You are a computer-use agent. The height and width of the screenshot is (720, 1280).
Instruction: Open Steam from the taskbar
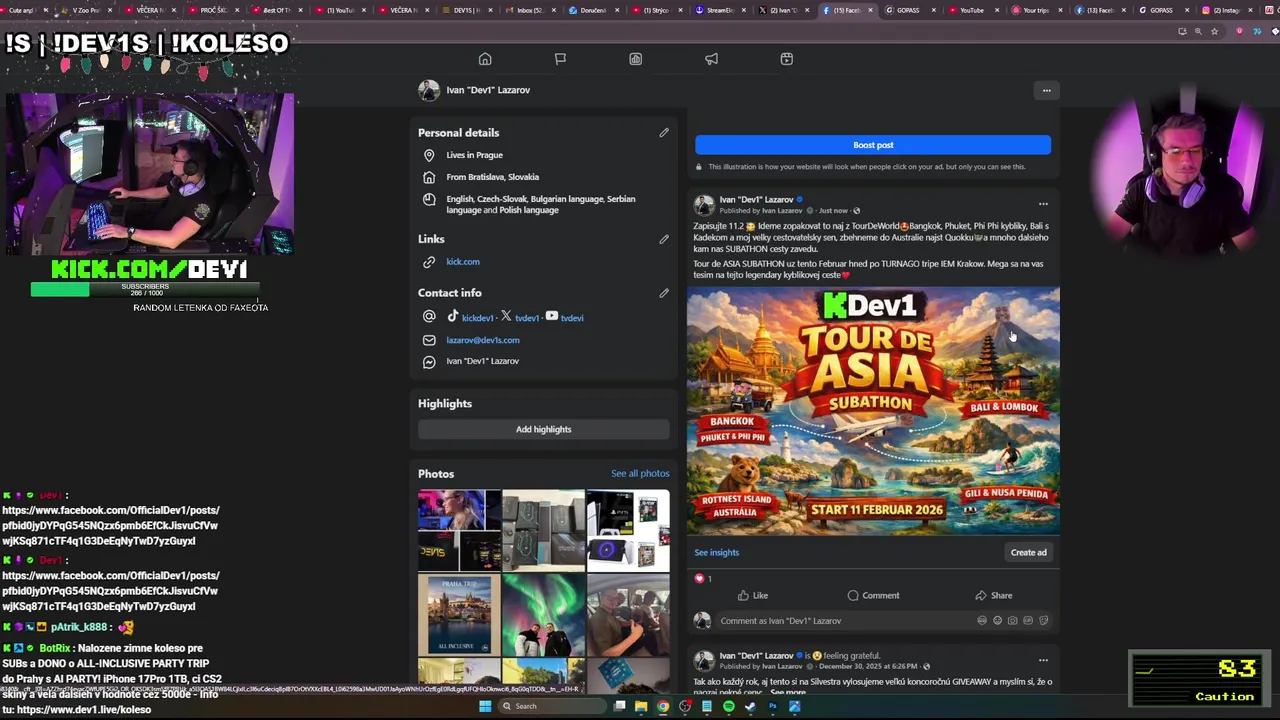tap(751, 706)
